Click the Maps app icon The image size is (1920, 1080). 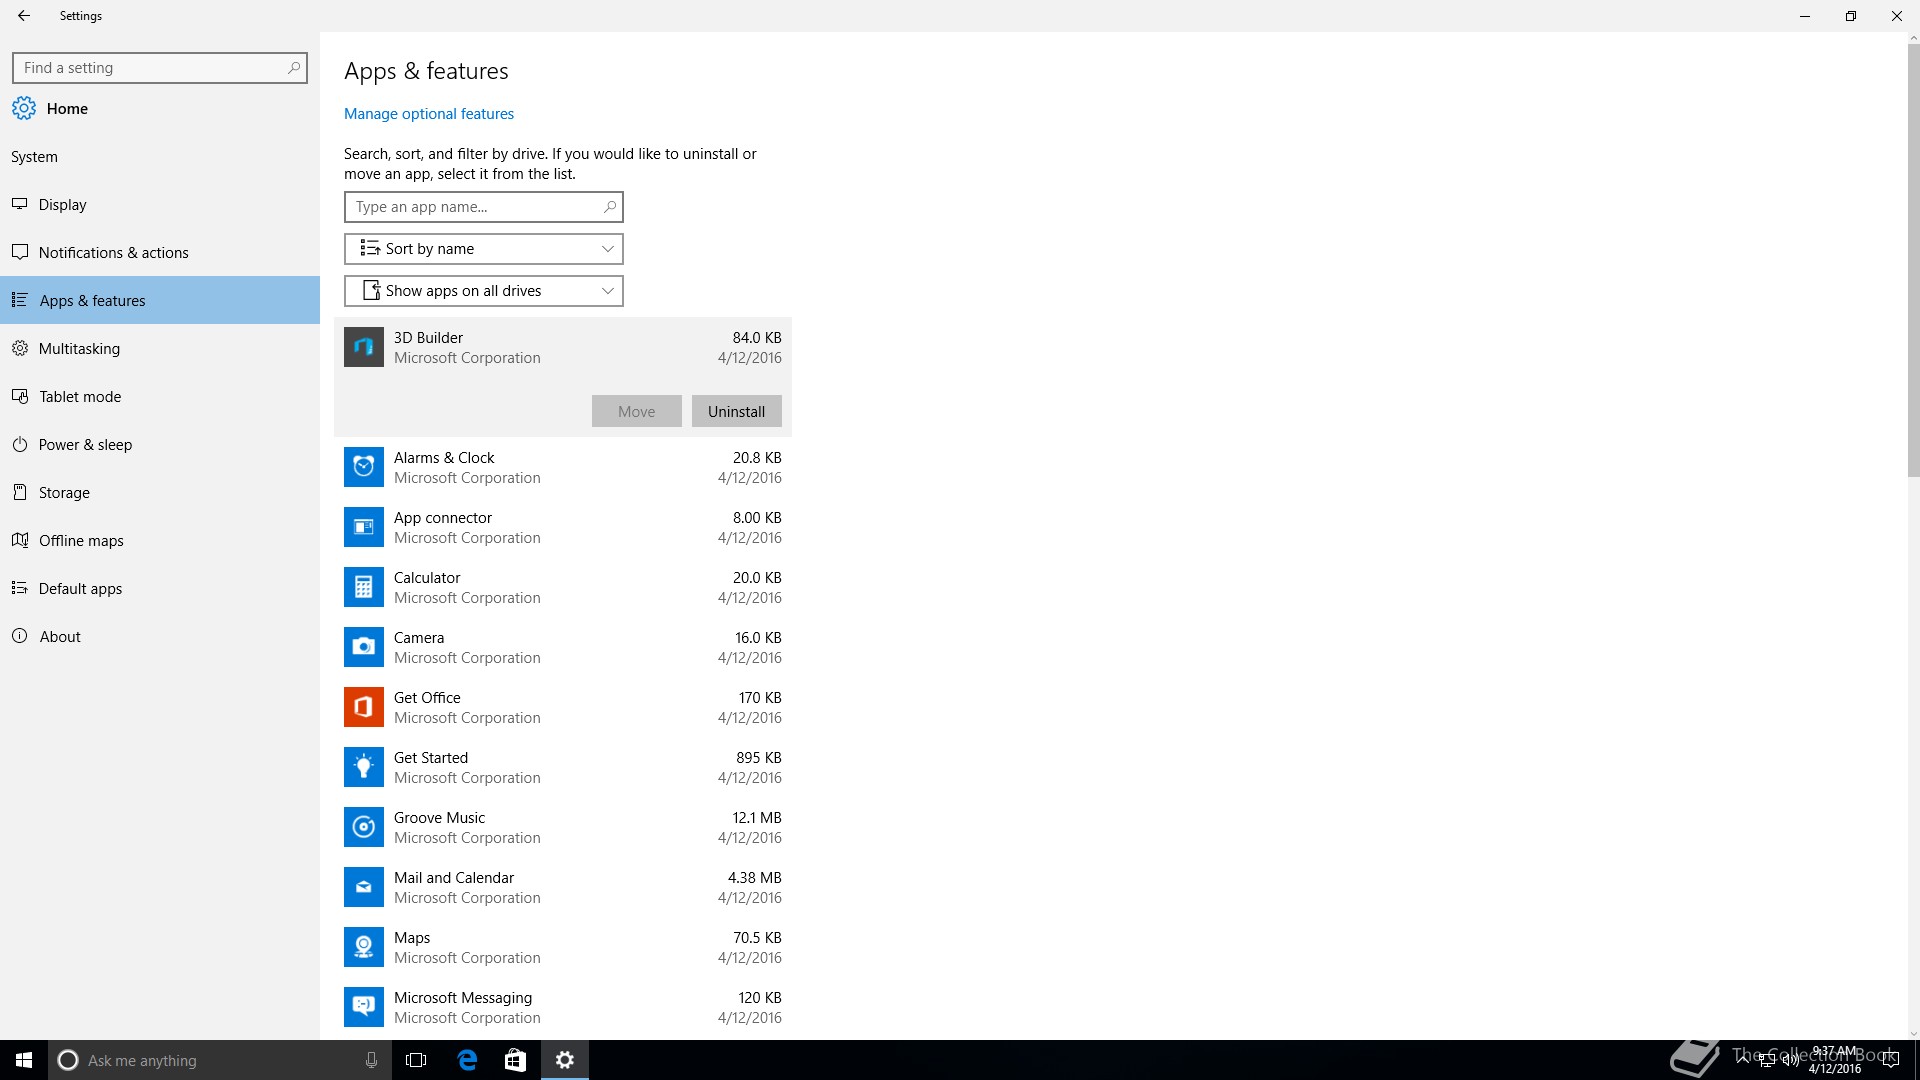click(364, 947)
